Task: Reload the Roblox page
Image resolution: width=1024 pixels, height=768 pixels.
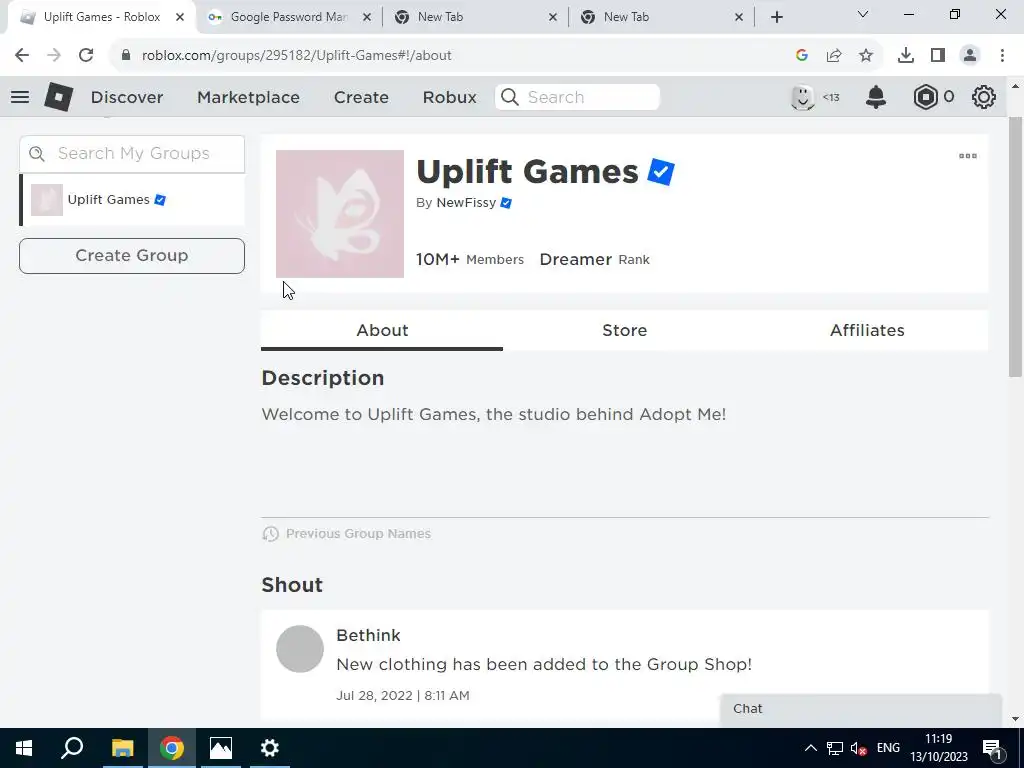Action: click(86, 56)
